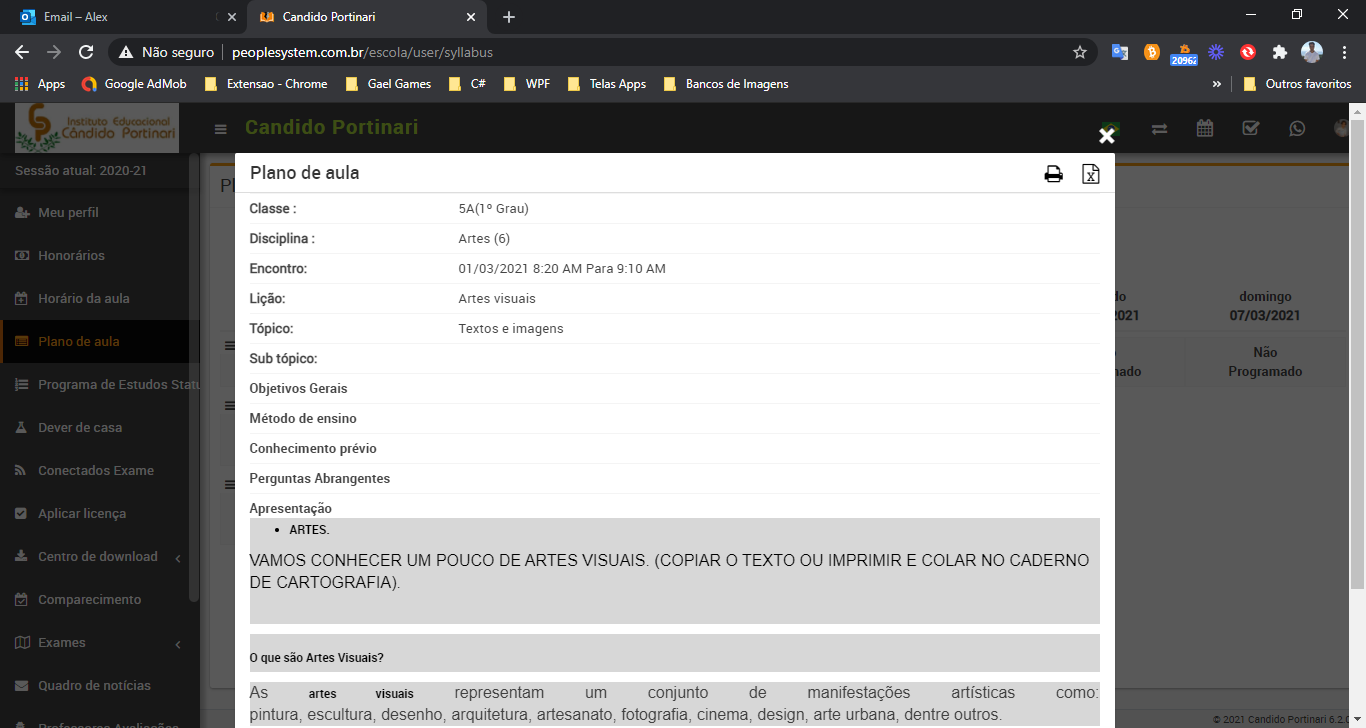Open the calendar icon in the top bar
The width and height of the screenshot is (1366, 728).
click(x=1205, y=128)
